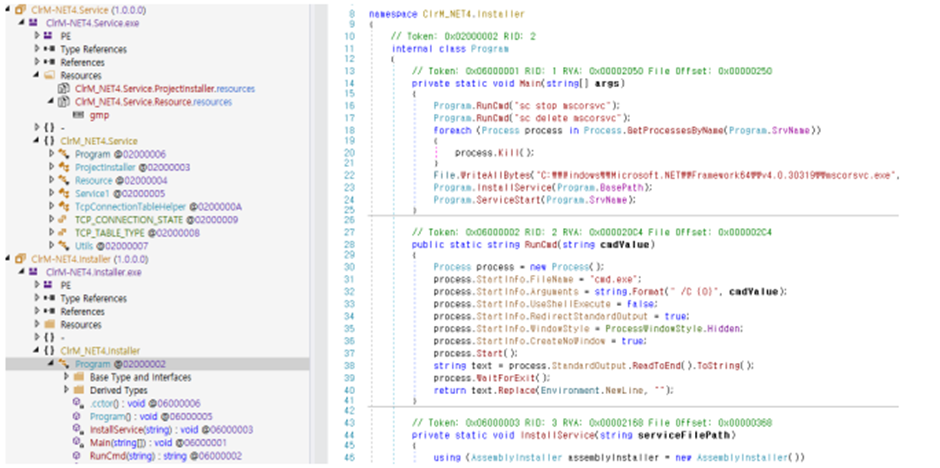This screenshot has height=468, width=940.
Task: Collapse the ClrM-NET4.Service assembly root node
Action: tap(6, 8)
